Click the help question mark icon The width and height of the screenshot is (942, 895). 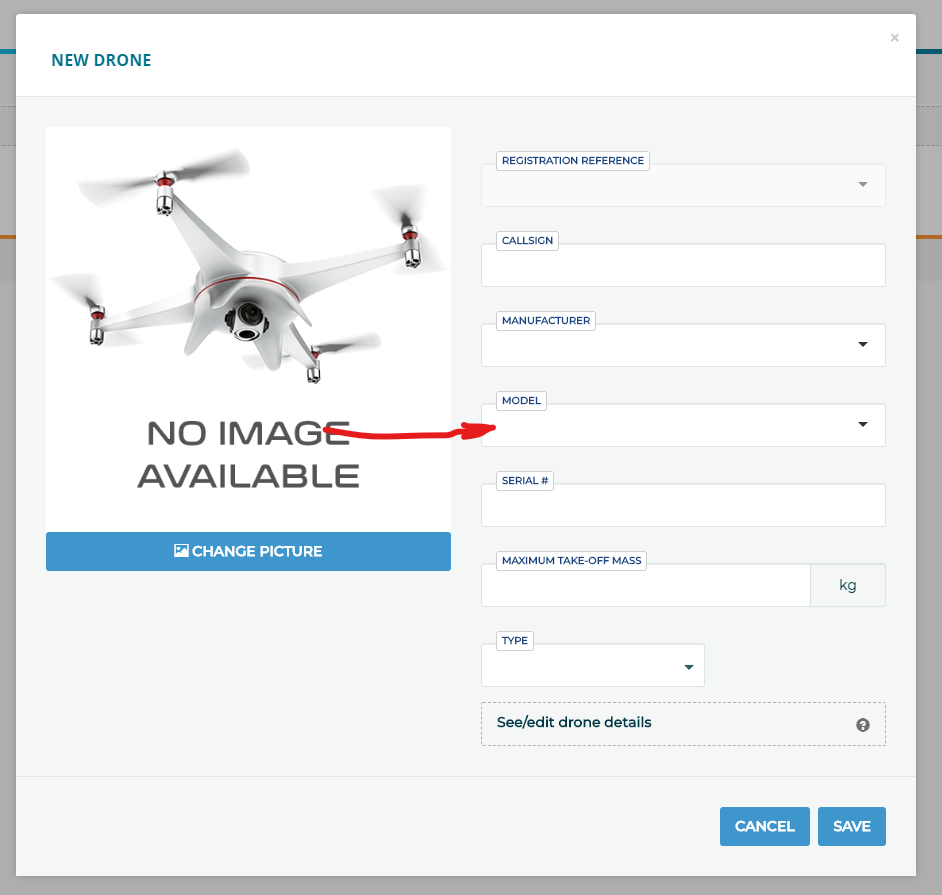862,724
